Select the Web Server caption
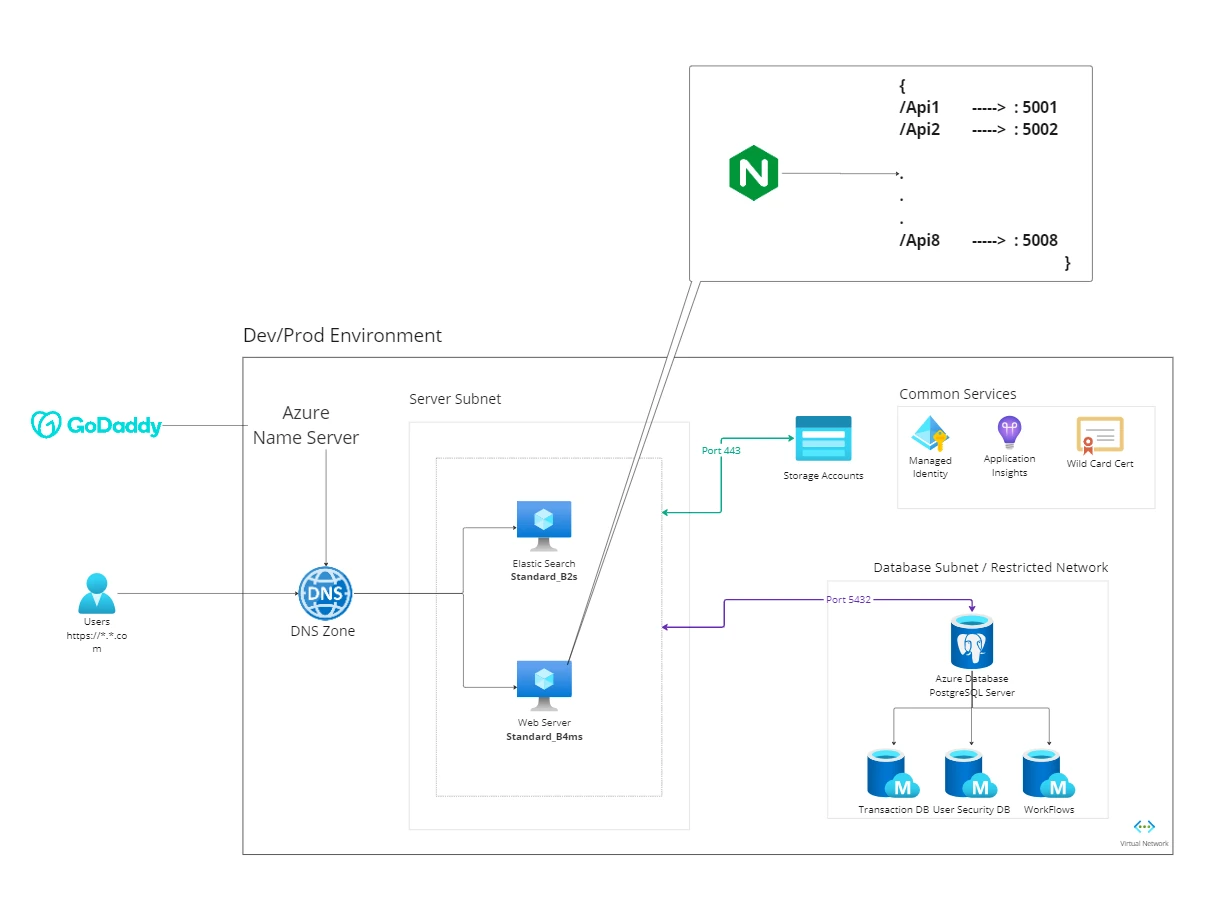The height and width of the screenshot is (904, 1231). pos(544,722)
